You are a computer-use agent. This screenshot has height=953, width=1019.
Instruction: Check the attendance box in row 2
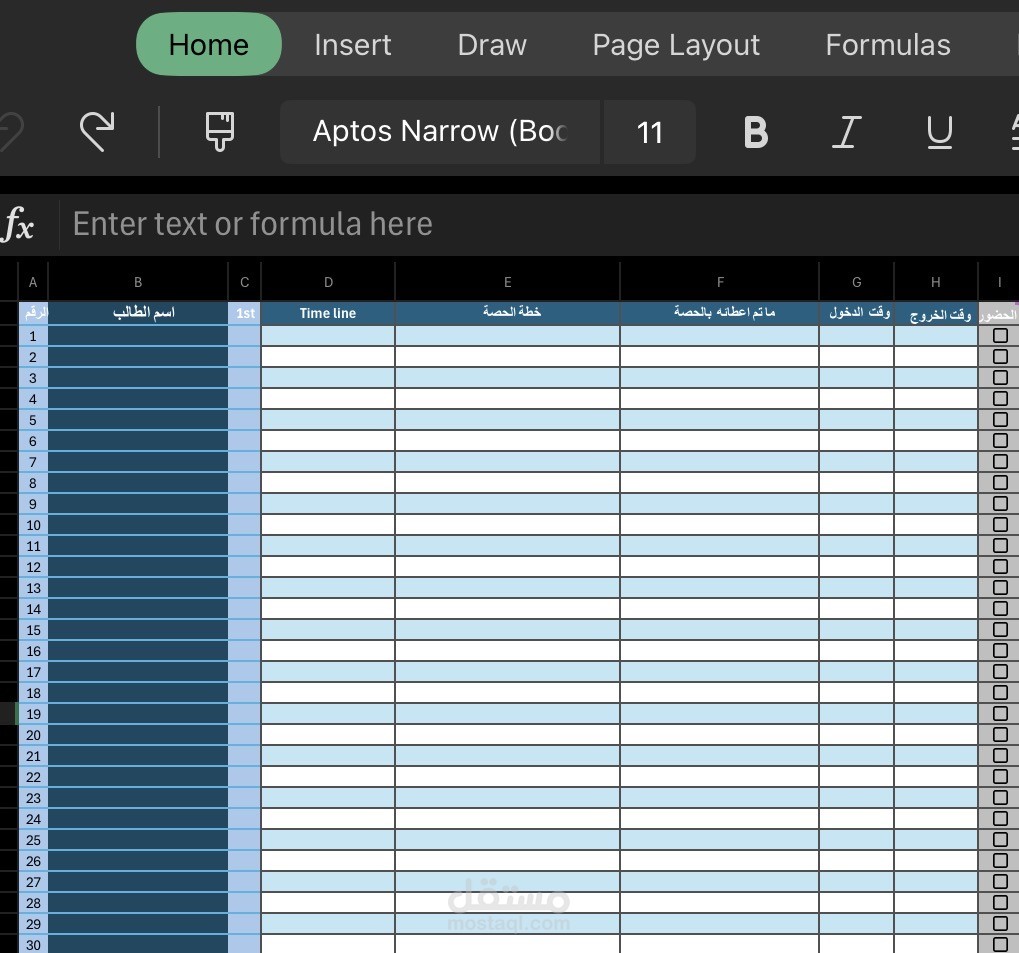(1000, 356)
